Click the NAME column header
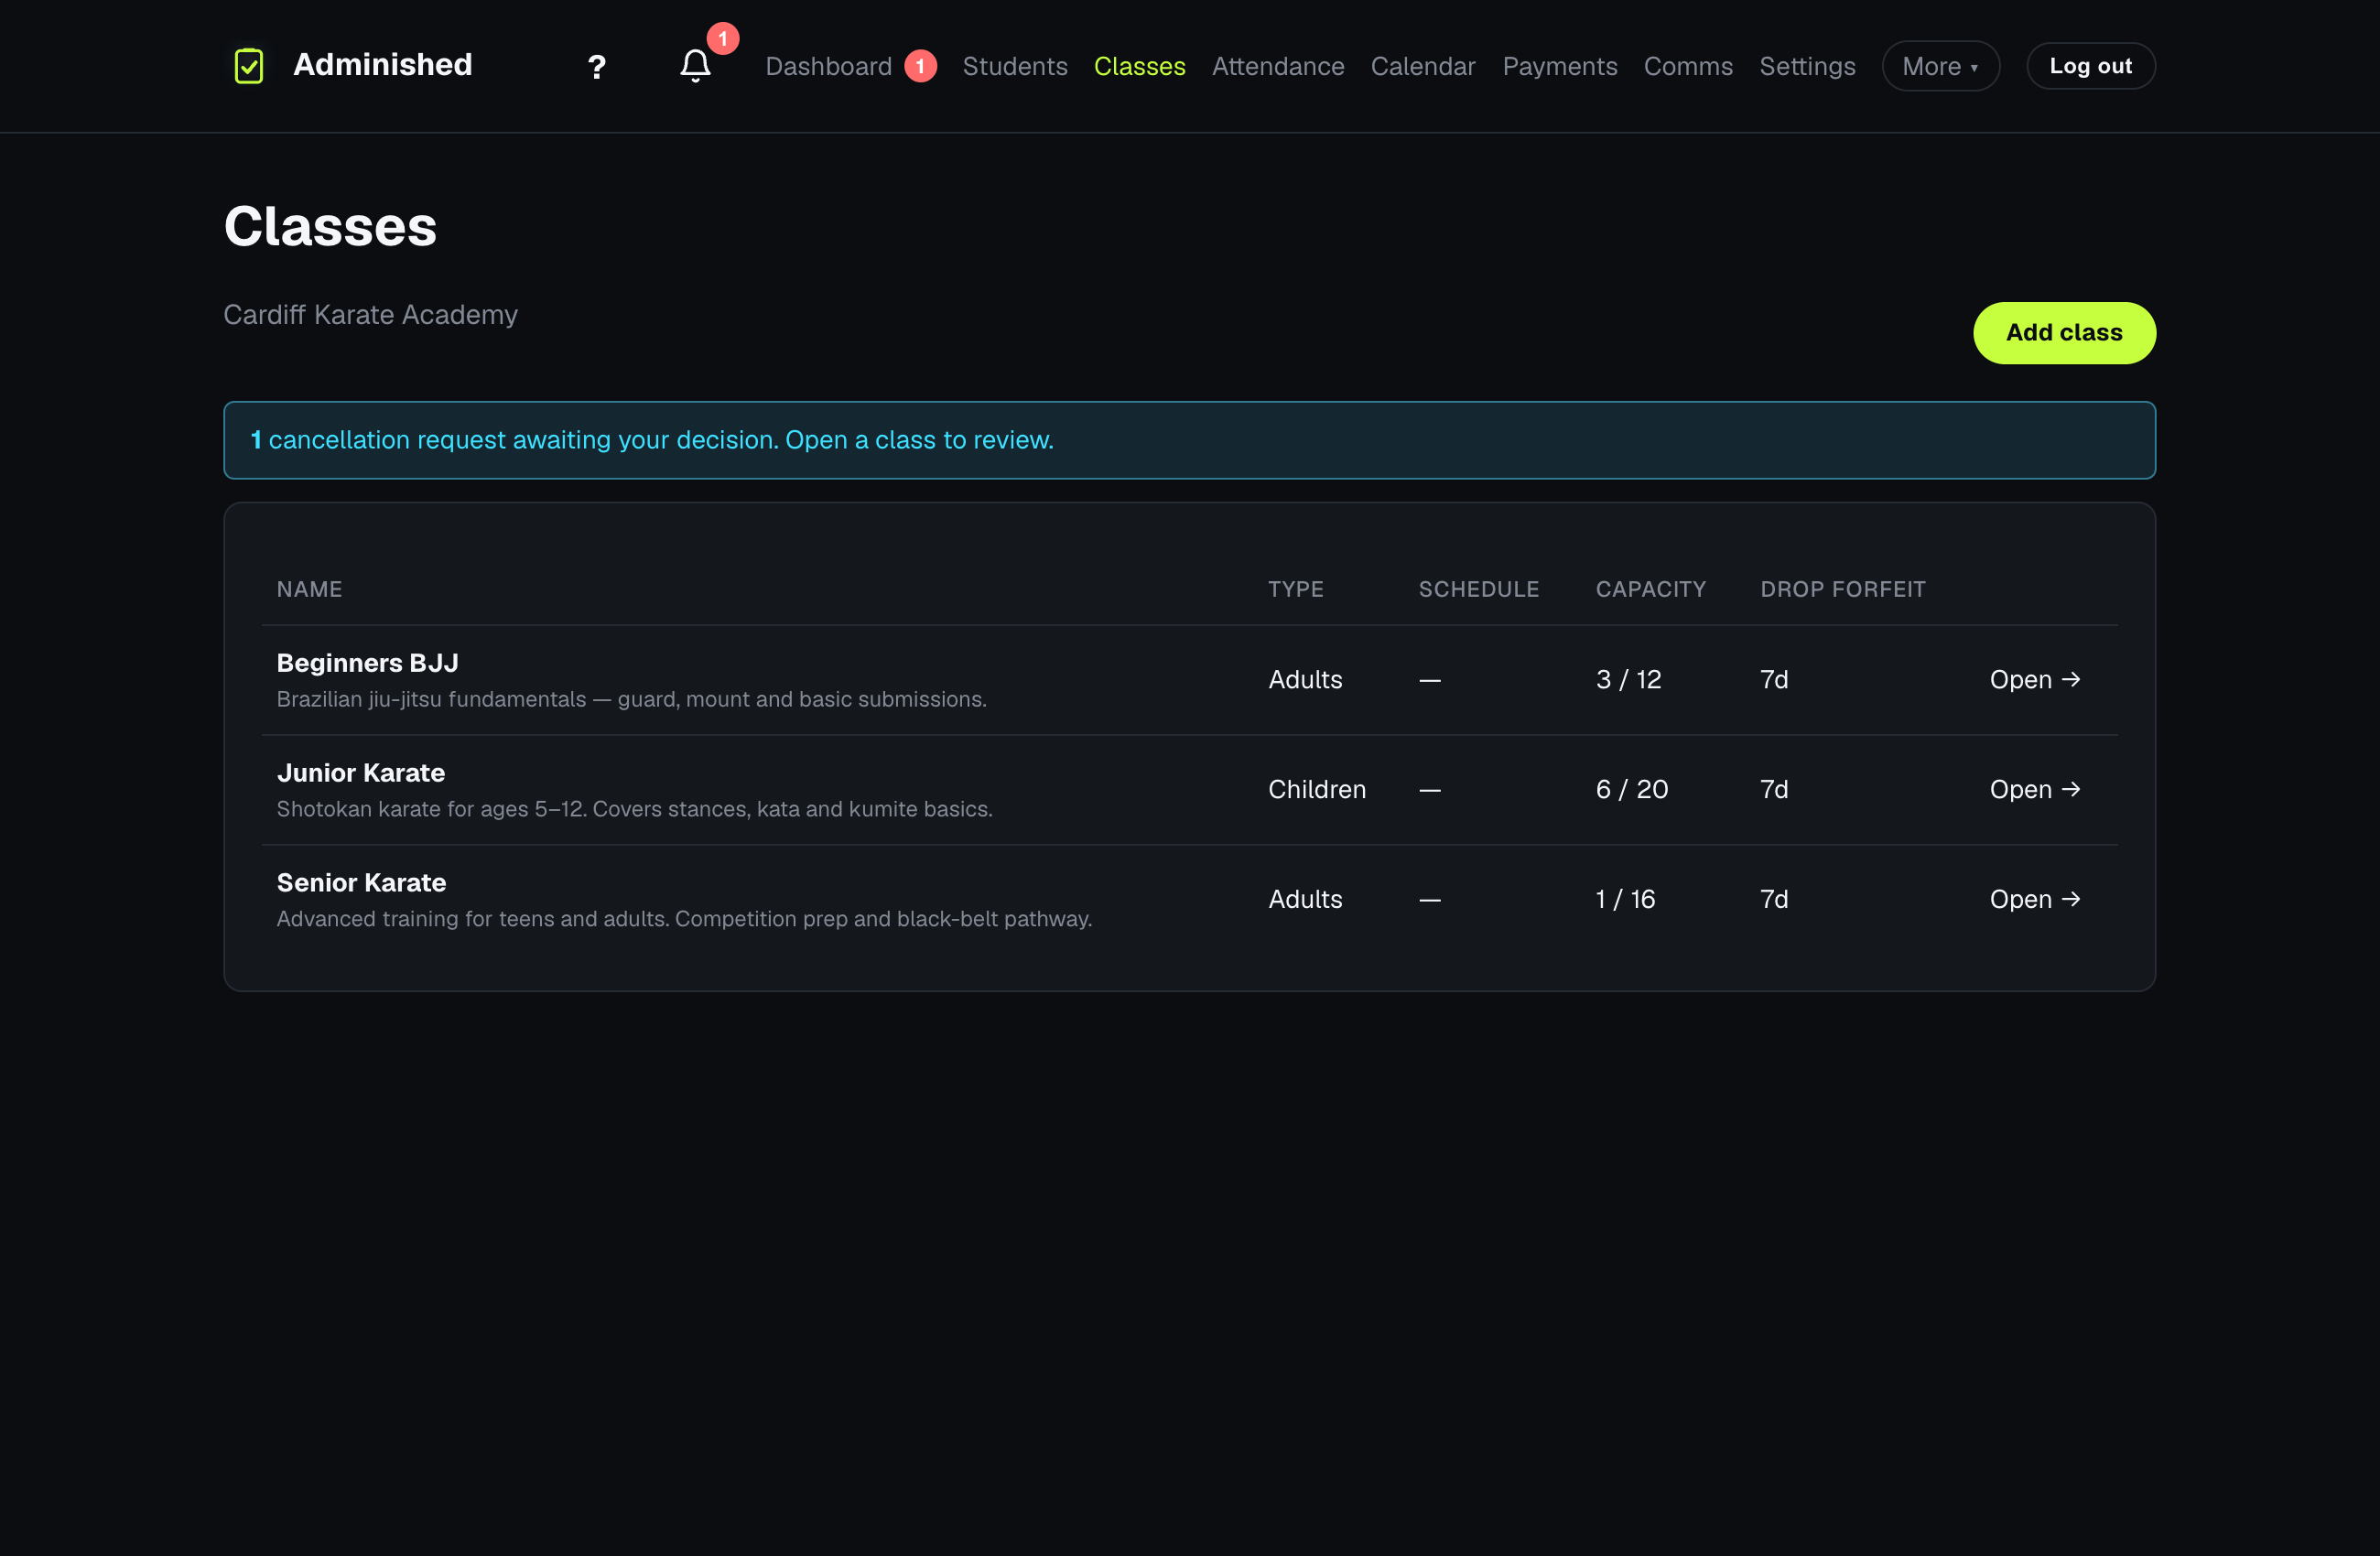 [309, 590]
